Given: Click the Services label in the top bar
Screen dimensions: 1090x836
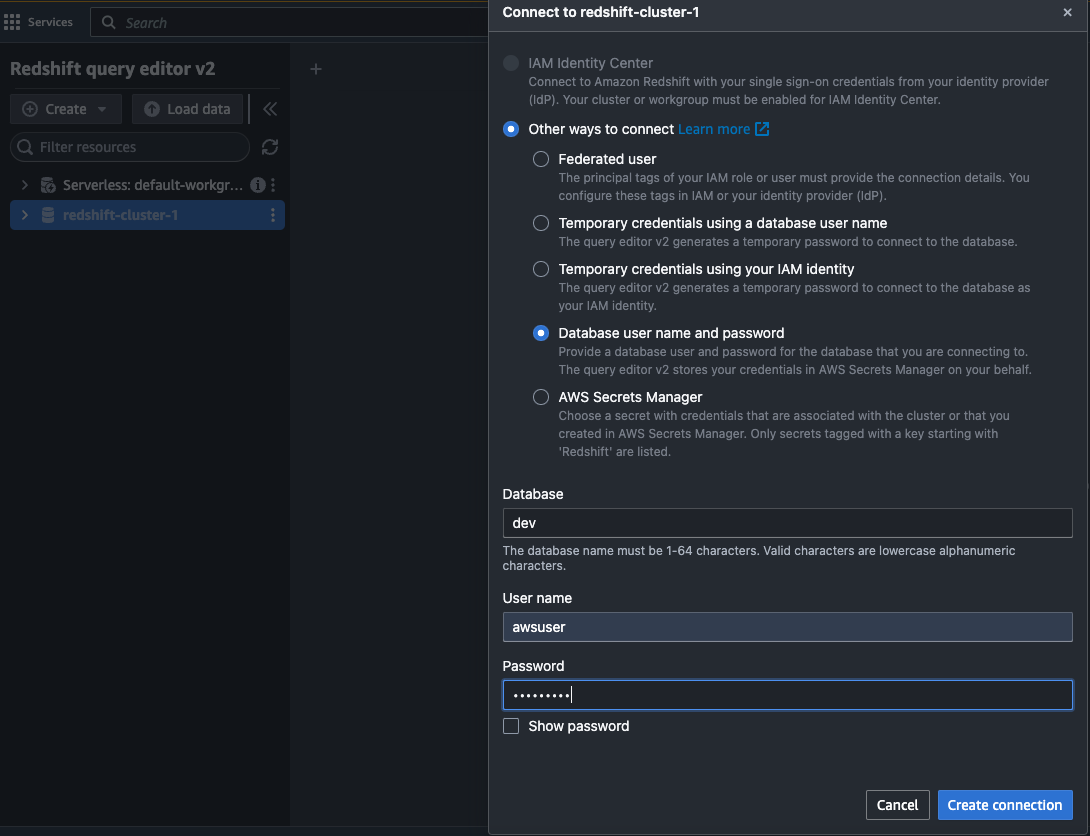Looking at the screenshot, I should click(50, 22).
